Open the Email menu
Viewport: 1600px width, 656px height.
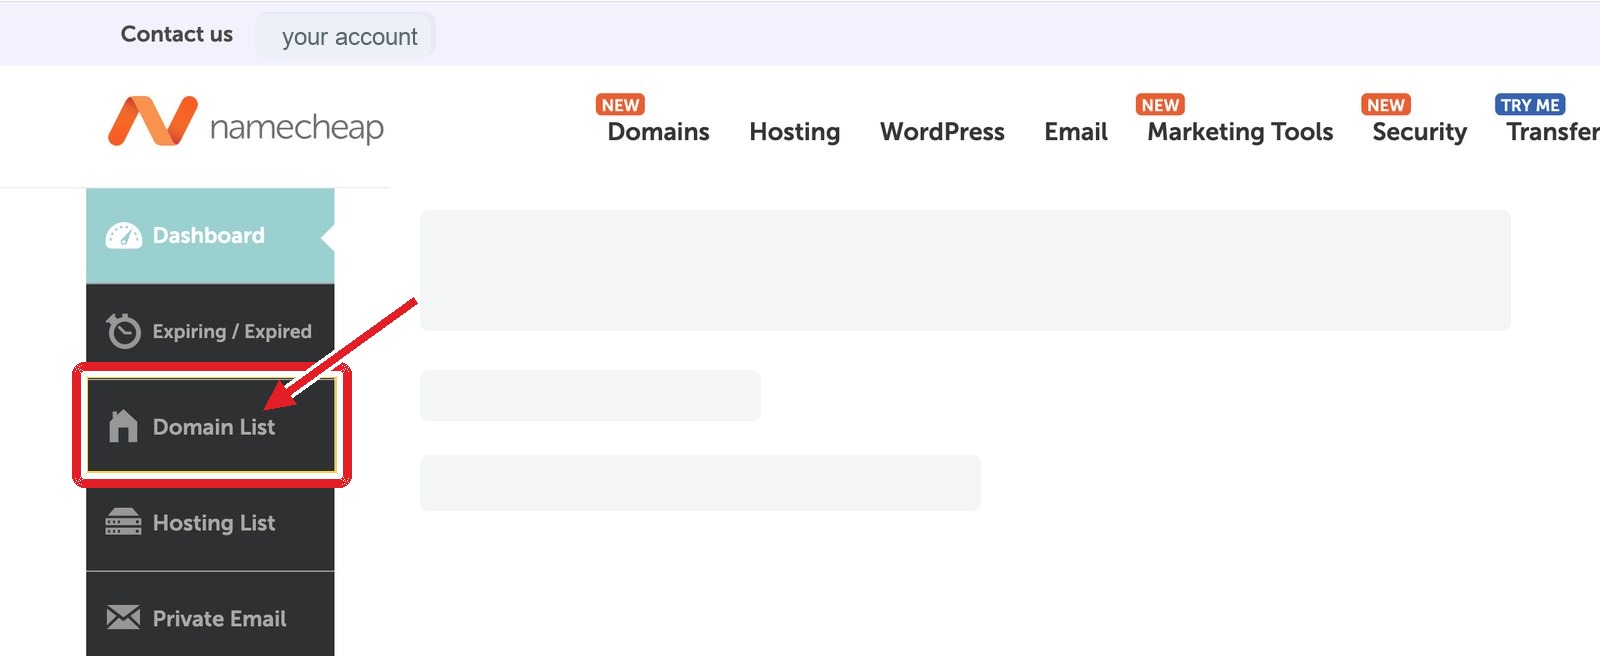[x=1076, y=132]
